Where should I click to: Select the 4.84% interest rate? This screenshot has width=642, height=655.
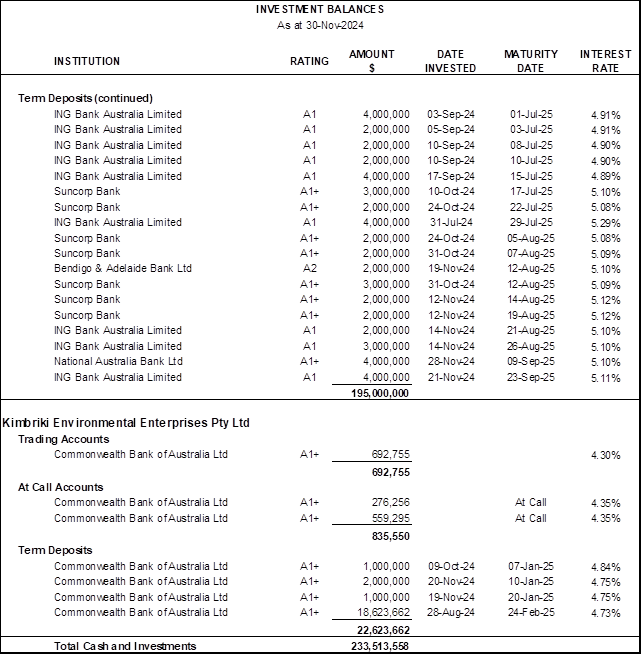pos(606,567)
